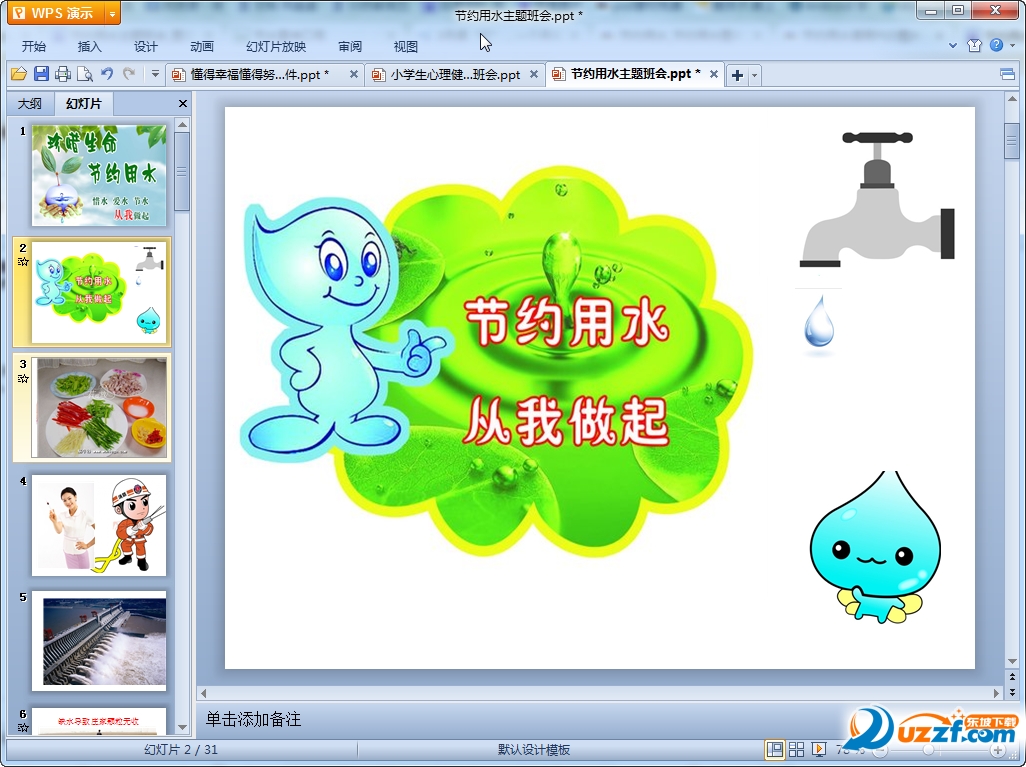1026x767 pixels.
Task: Close the 小学生心理健...班会.ppt tab
Action: (534, 75)
